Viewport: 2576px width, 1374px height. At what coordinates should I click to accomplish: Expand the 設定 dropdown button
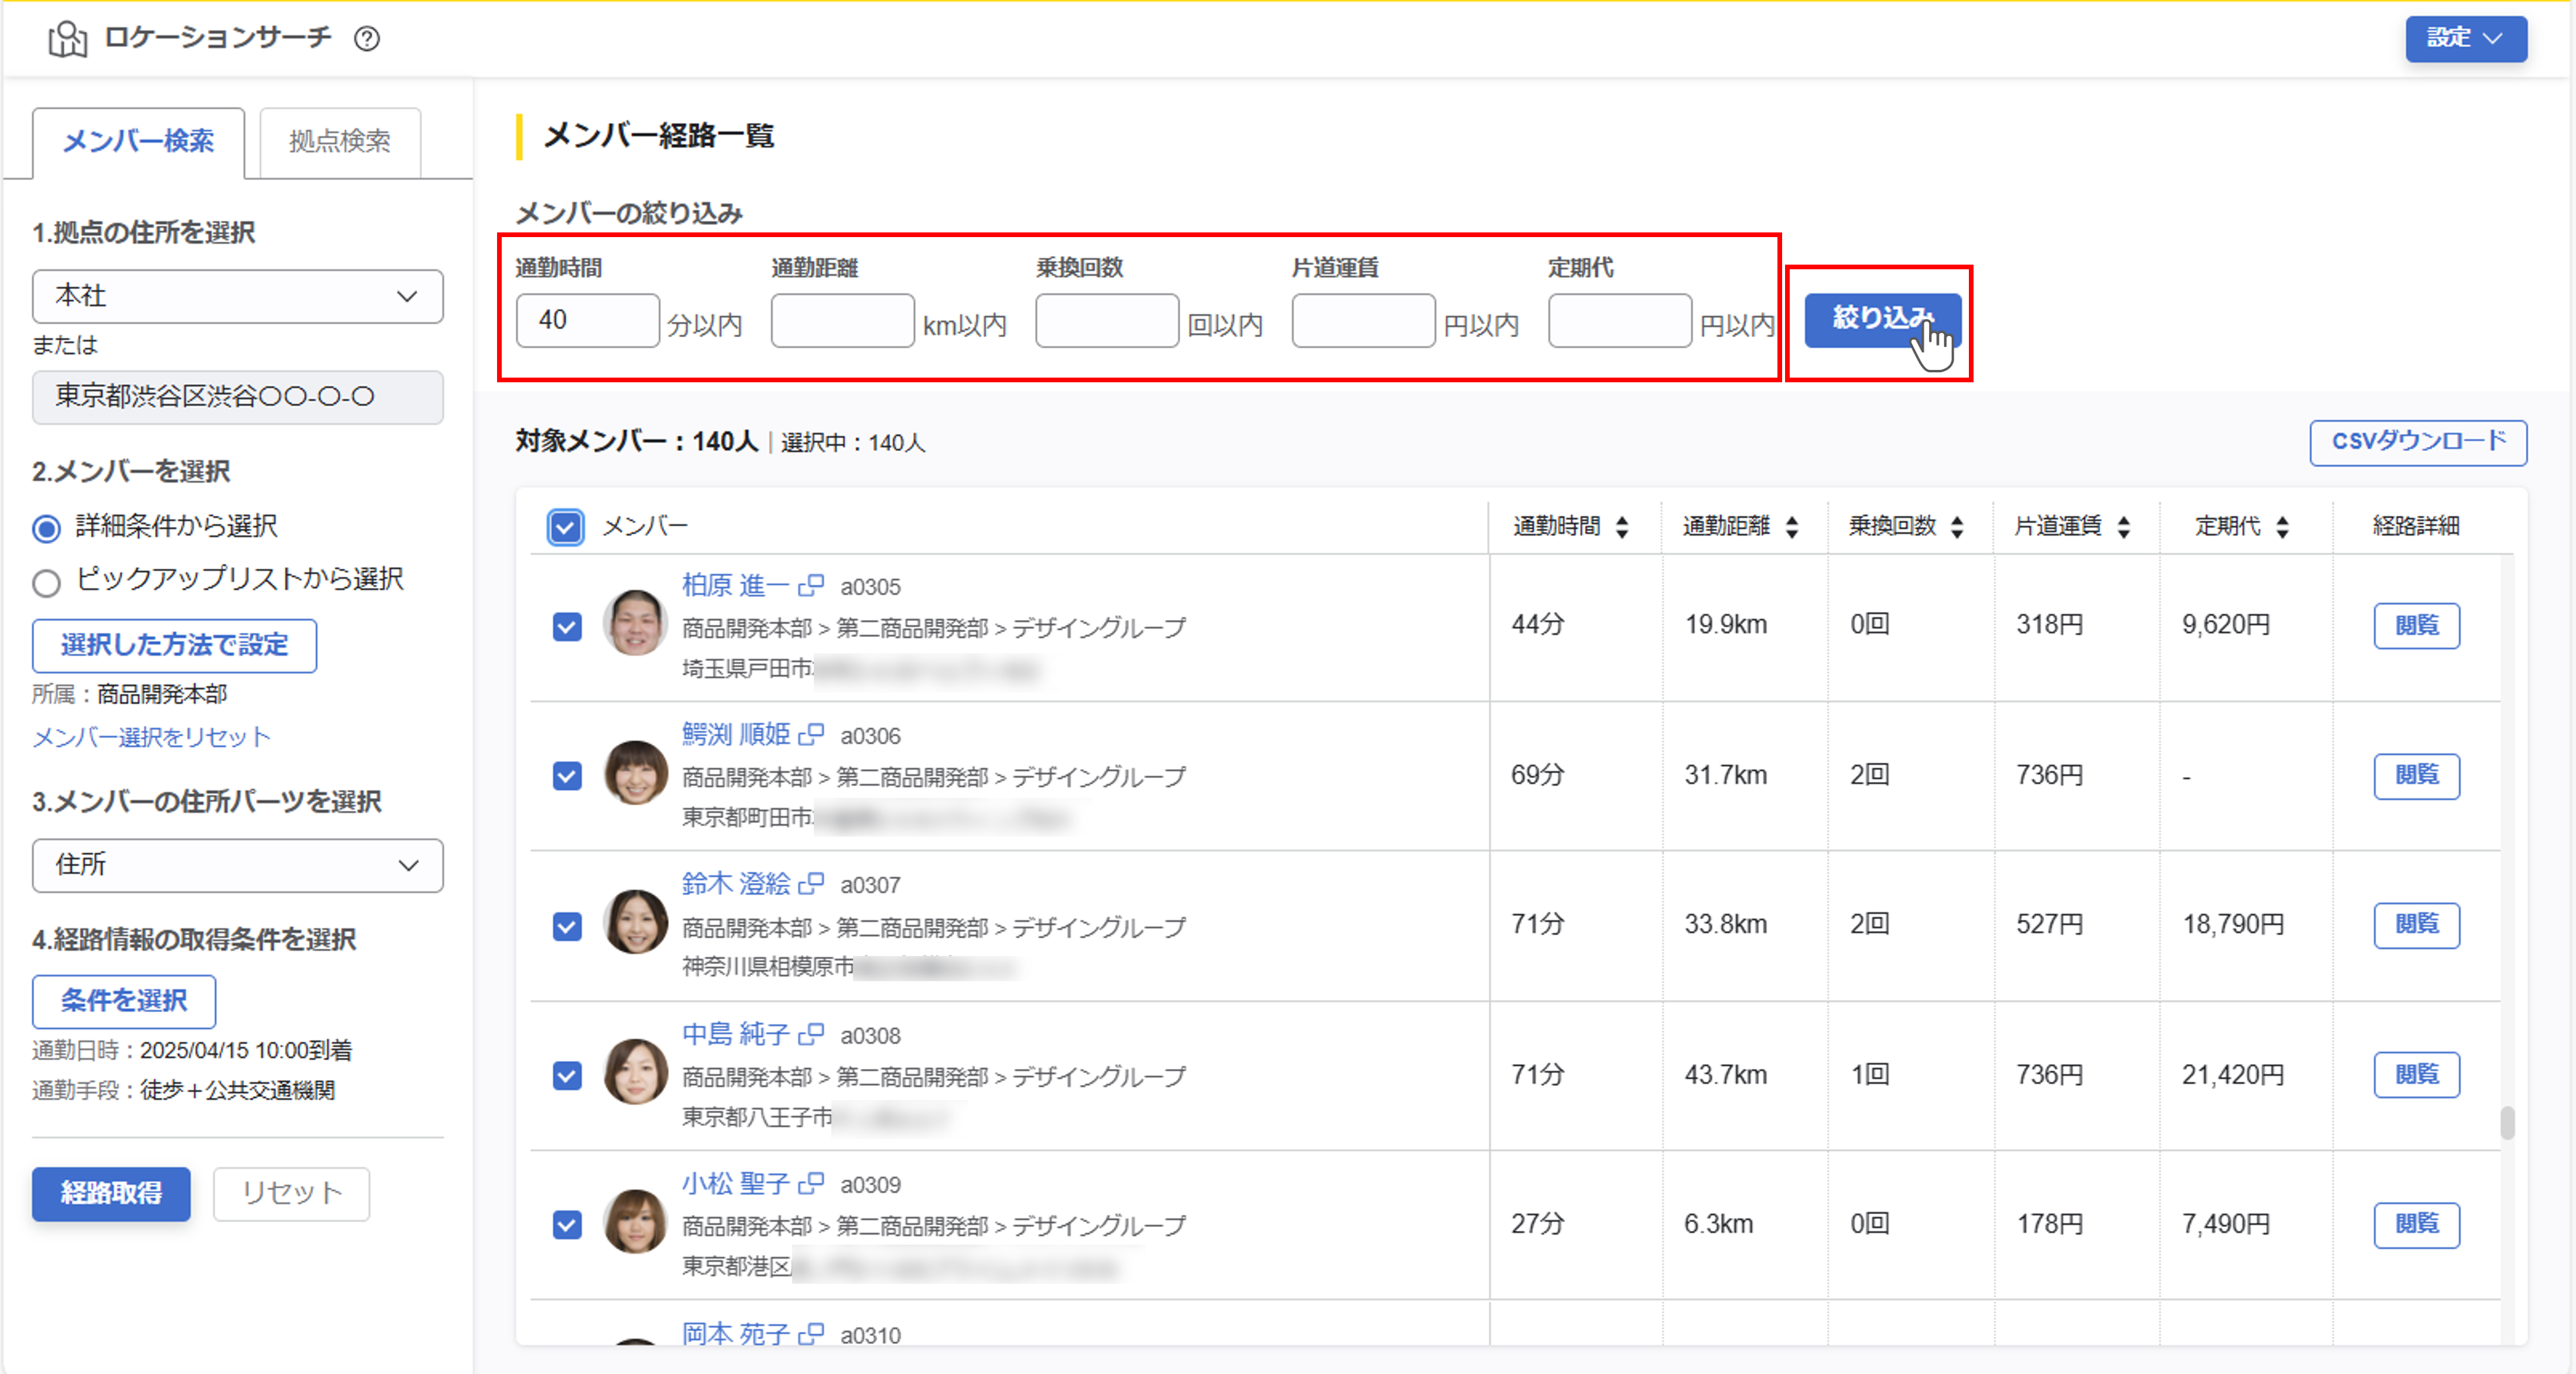coord(2465,38)
